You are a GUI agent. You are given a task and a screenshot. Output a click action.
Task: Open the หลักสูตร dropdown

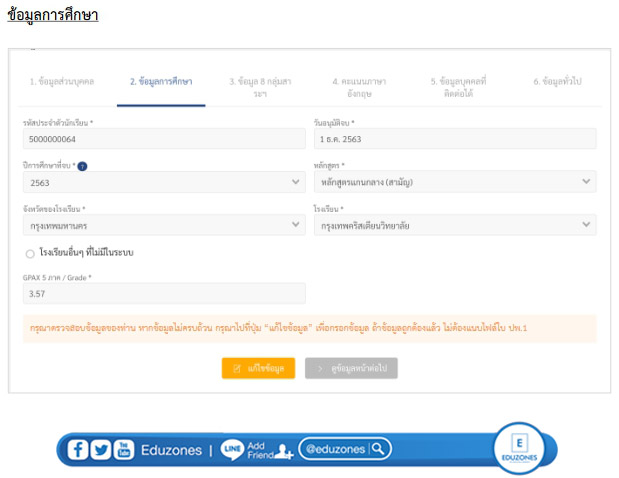(455, 182)
